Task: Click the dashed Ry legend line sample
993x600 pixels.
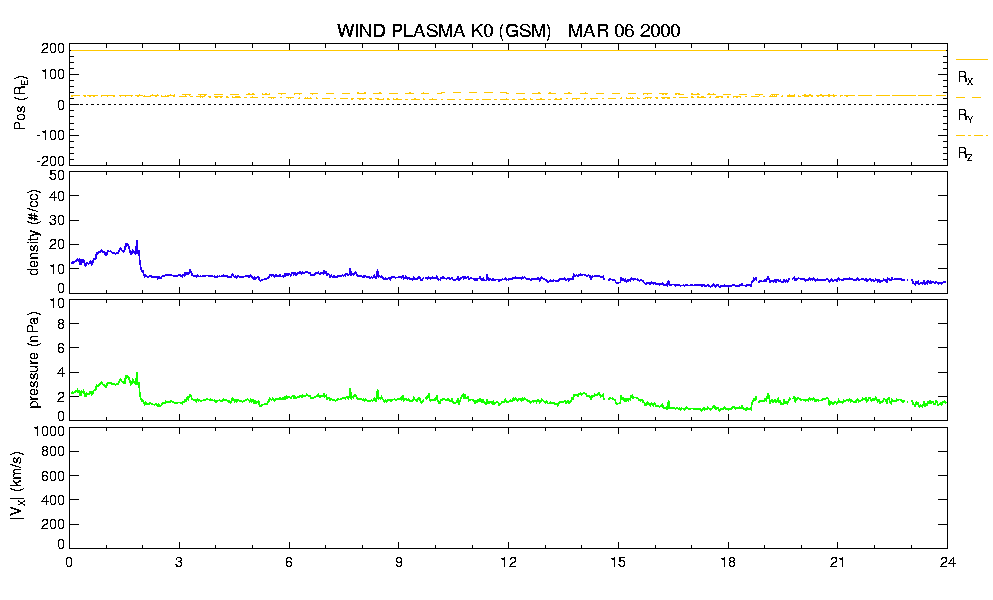Action: tap(971, 98)
